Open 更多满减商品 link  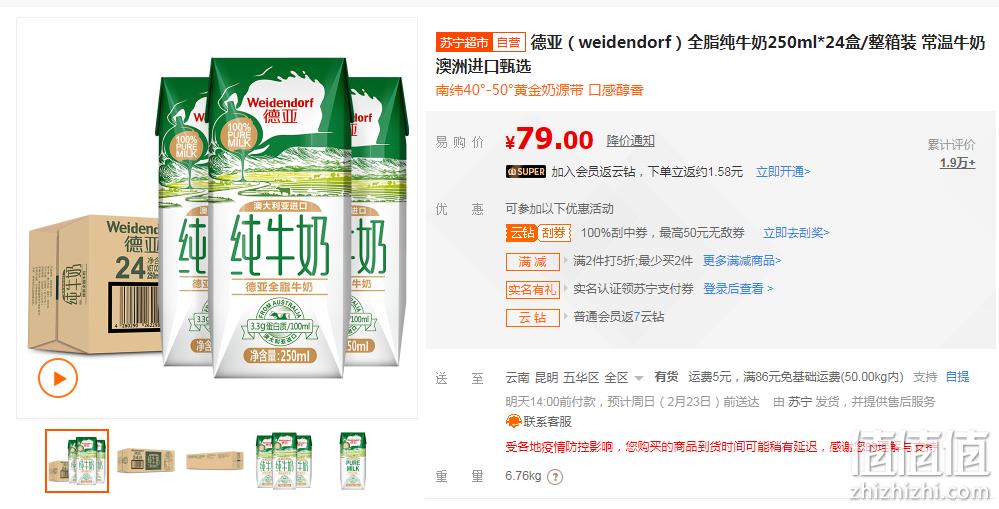tap(742, 261)
